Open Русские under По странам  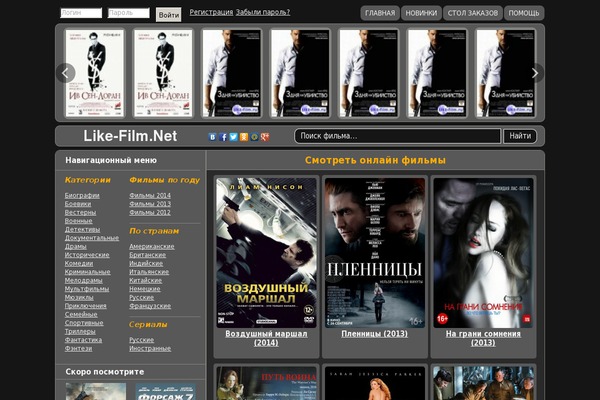tap(141, 297)
